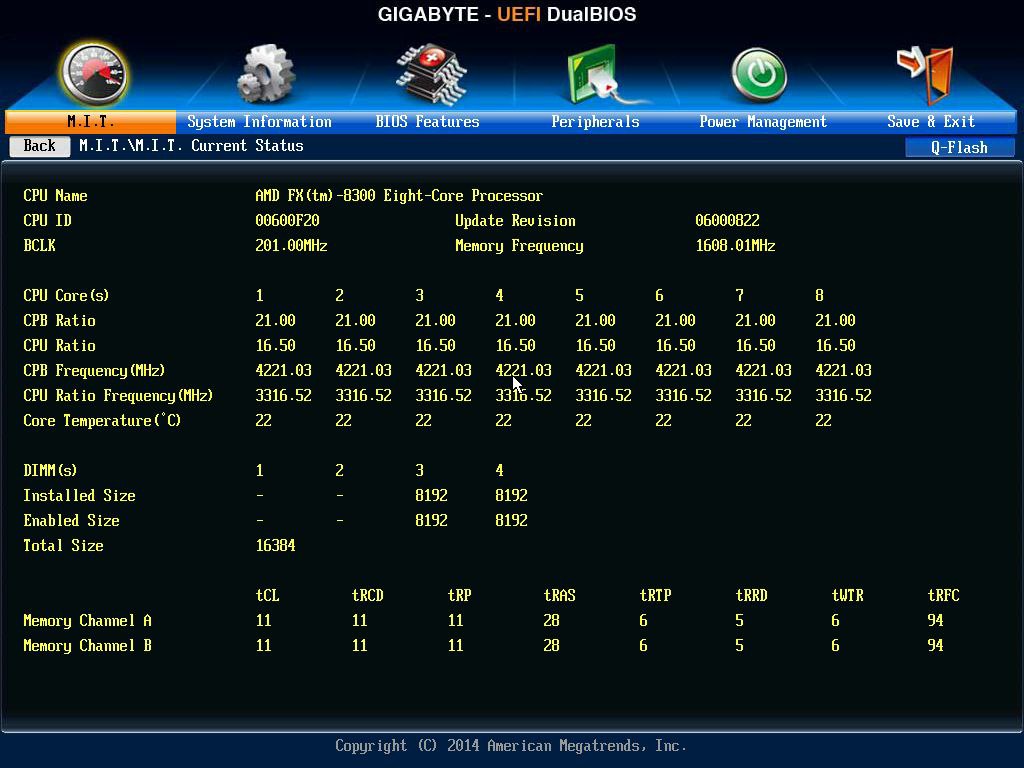Click the tRAS column header

click(559, 596)
